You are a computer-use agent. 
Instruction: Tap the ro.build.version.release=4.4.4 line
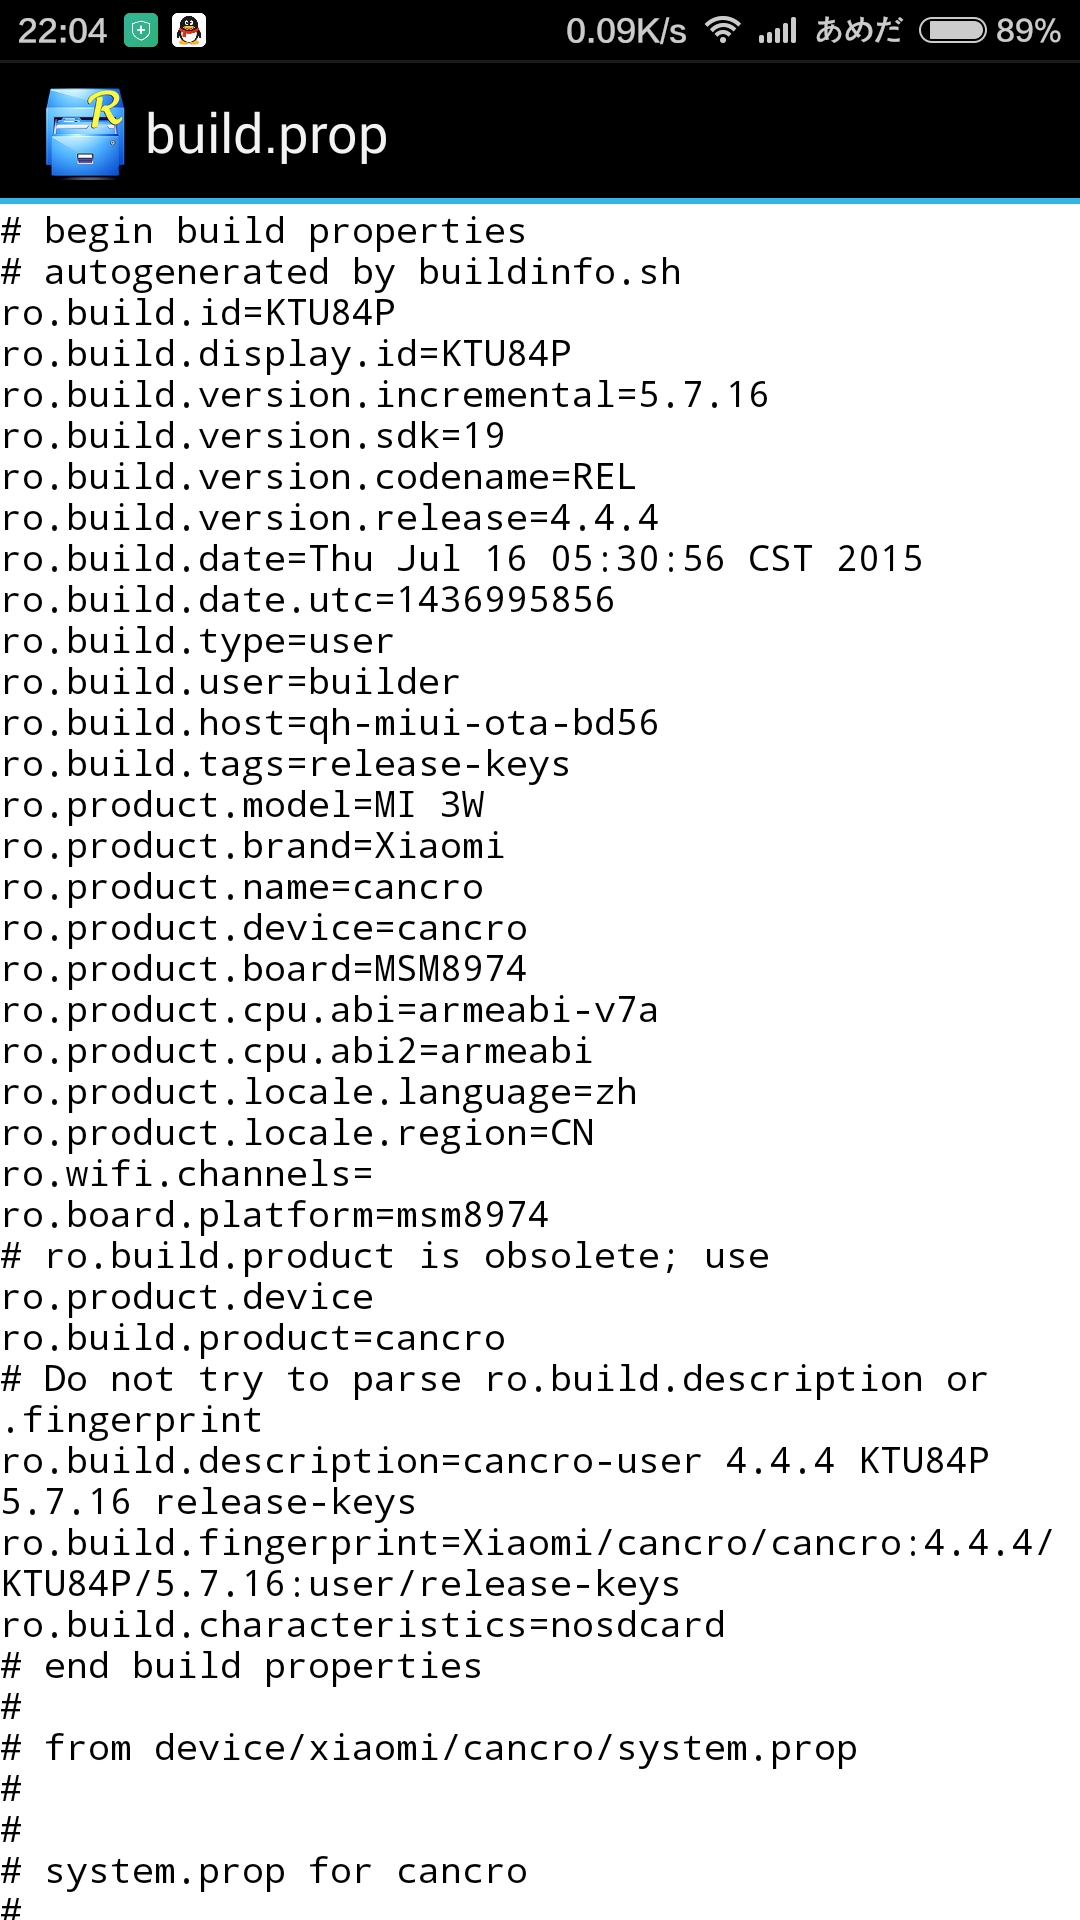pos(330,518)
